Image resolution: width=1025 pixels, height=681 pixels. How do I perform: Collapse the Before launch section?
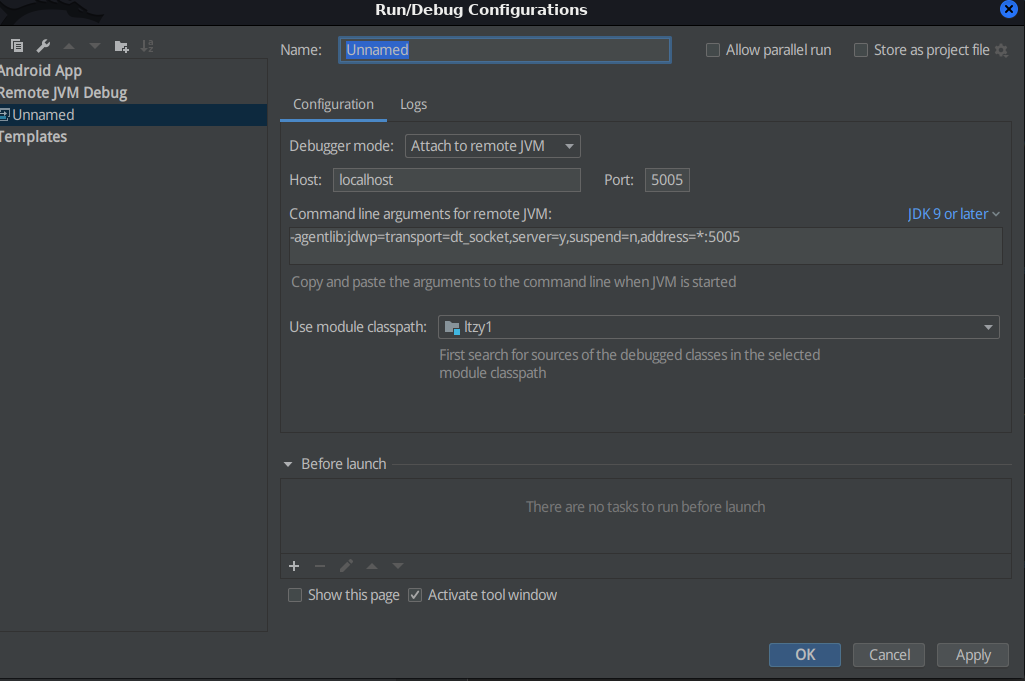tap(288, 464)
